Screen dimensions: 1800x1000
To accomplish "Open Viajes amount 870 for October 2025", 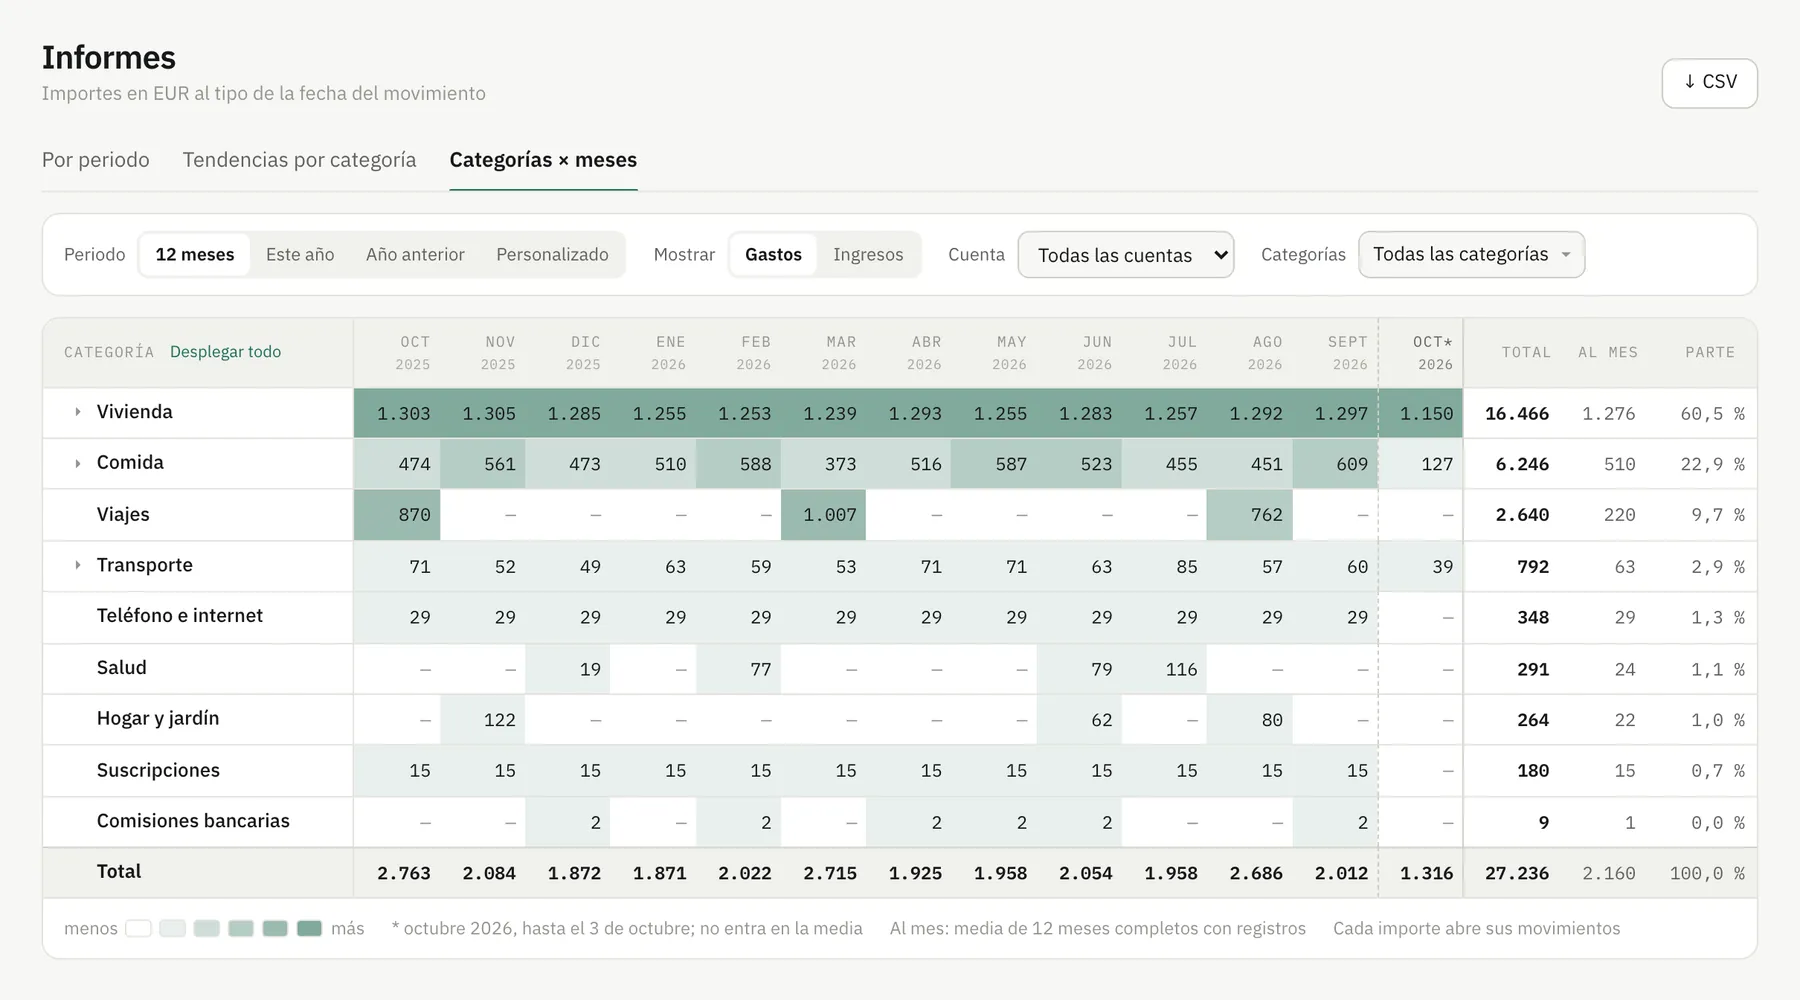I will pos(397,515).
